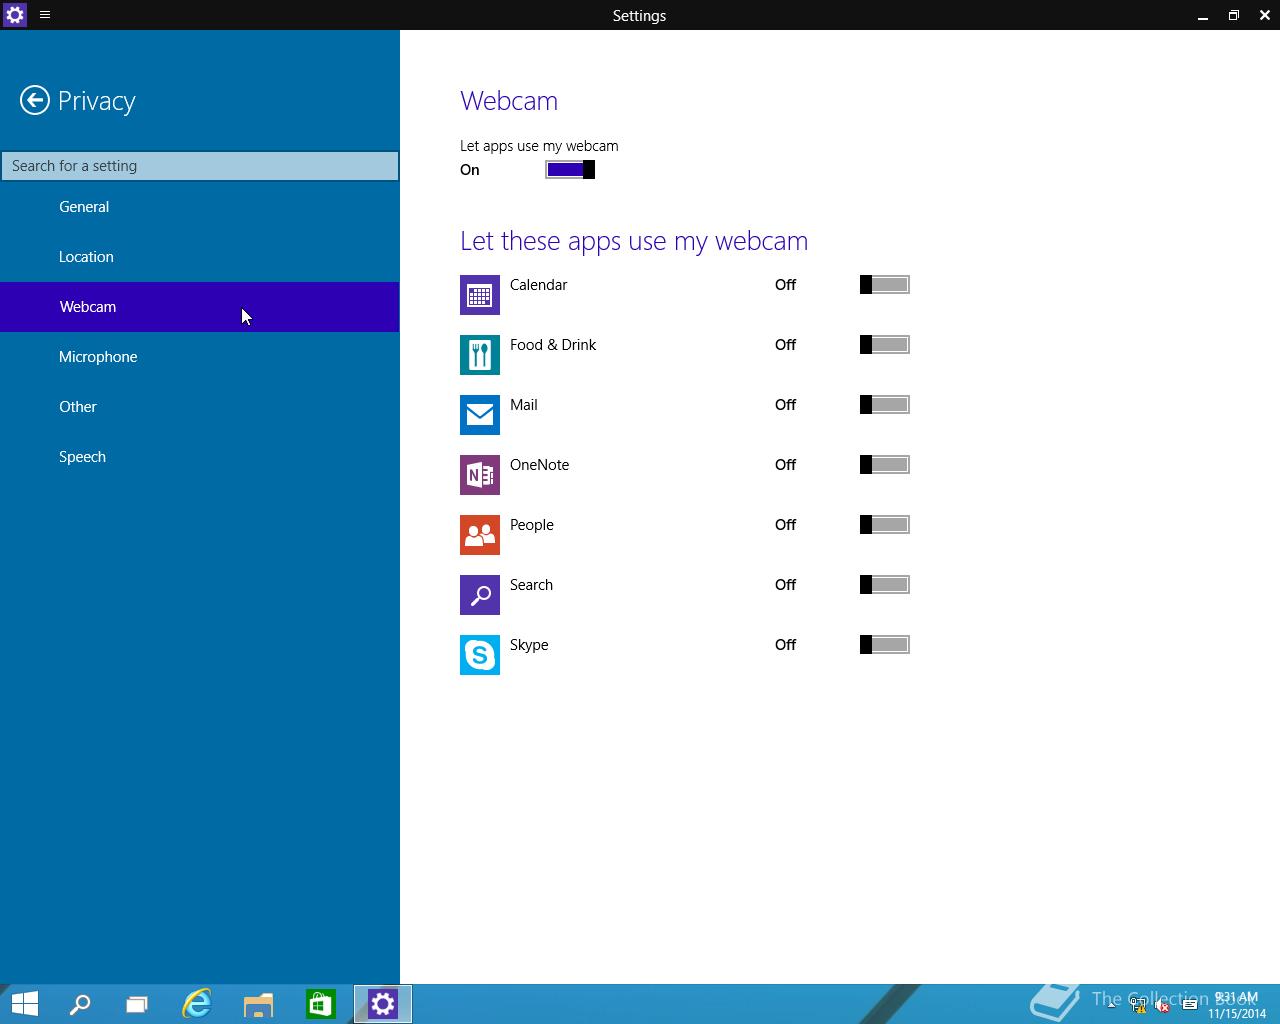Open the Microphone privacy section
1280x1024 pixels.
click(98, 357)
